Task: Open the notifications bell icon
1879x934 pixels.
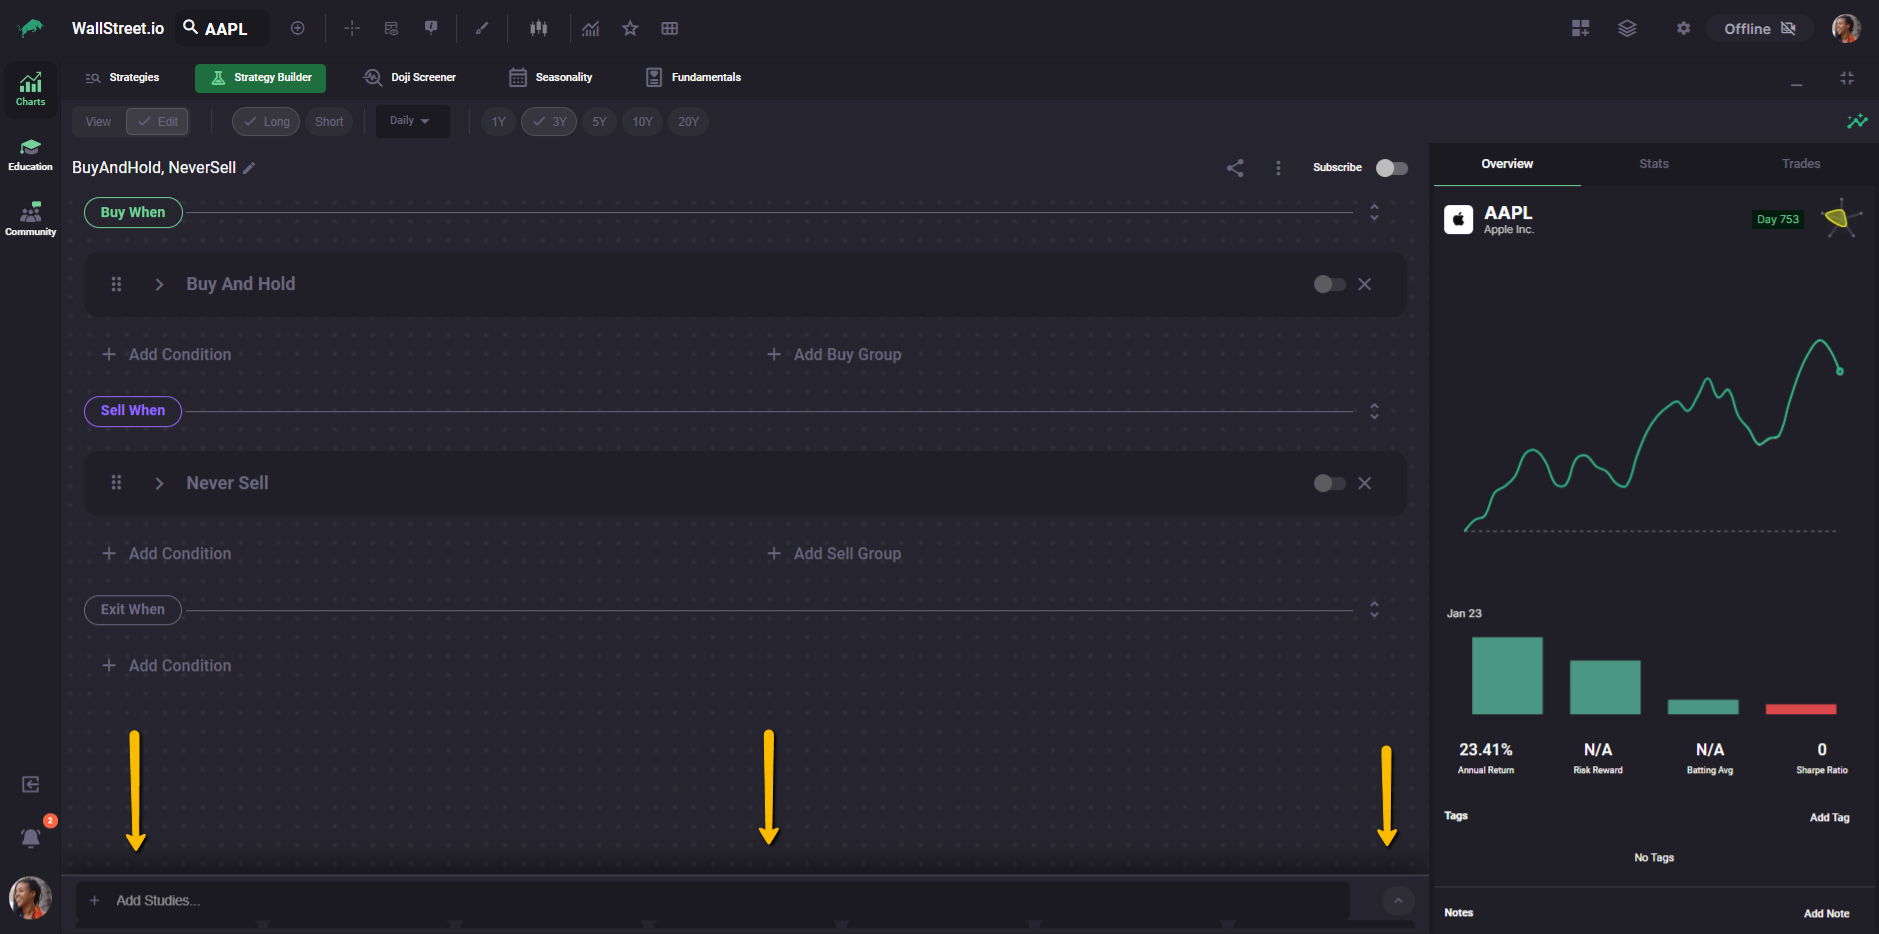Action: click(x=31, y=838)
